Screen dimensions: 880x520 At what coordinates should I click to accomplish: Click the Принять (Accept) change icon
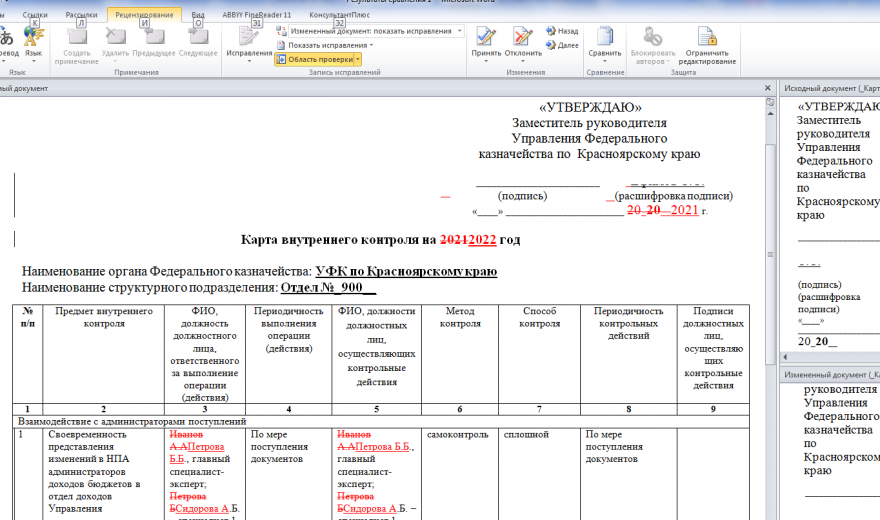point(486,36)
